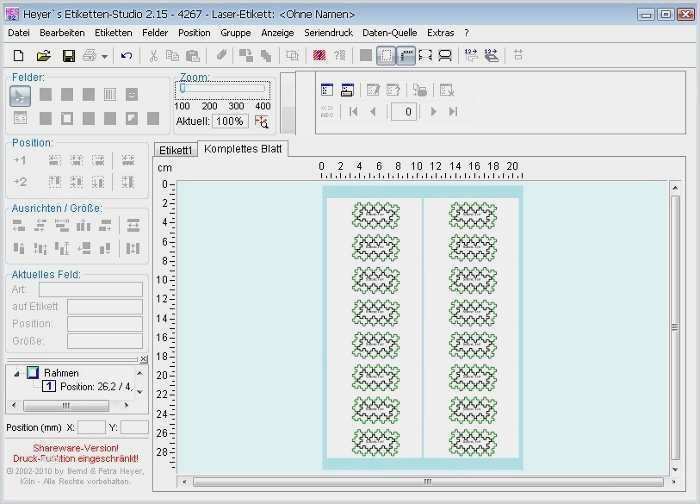700x504 pixels.
Task: Click the +2 position button
Action: pyautogui.click(x=20, y=182)
